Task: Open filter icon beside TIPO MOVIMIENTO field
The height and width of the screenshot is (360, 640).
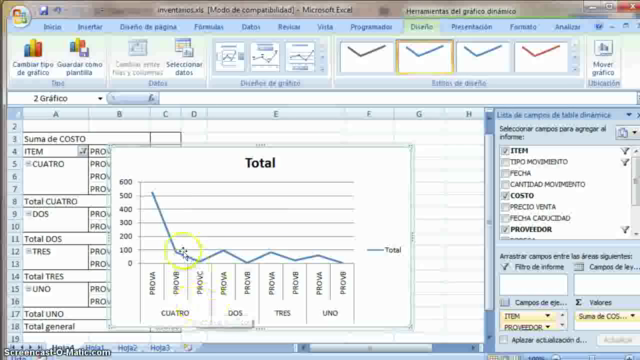Action: pos(625,162)
